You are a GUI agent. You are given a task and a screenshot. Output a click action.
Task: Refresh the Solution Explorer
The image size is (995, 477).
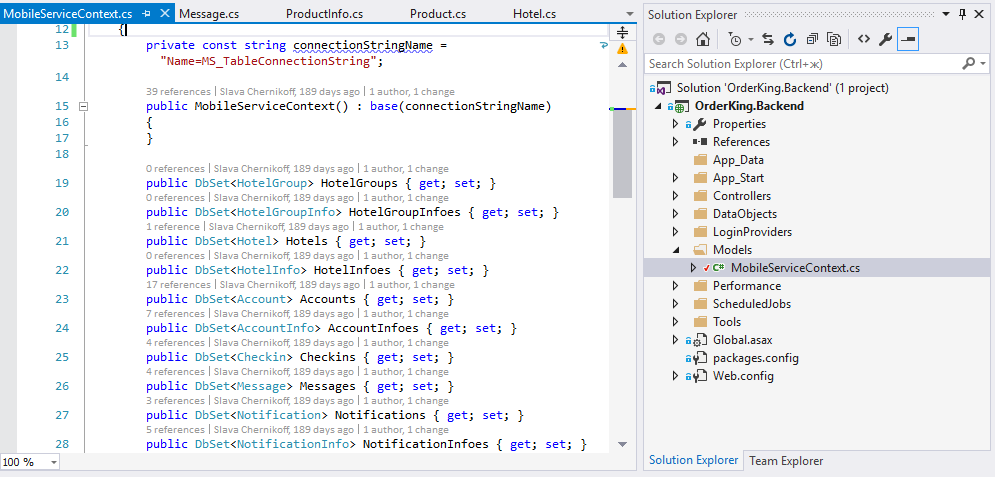(789, 39)
